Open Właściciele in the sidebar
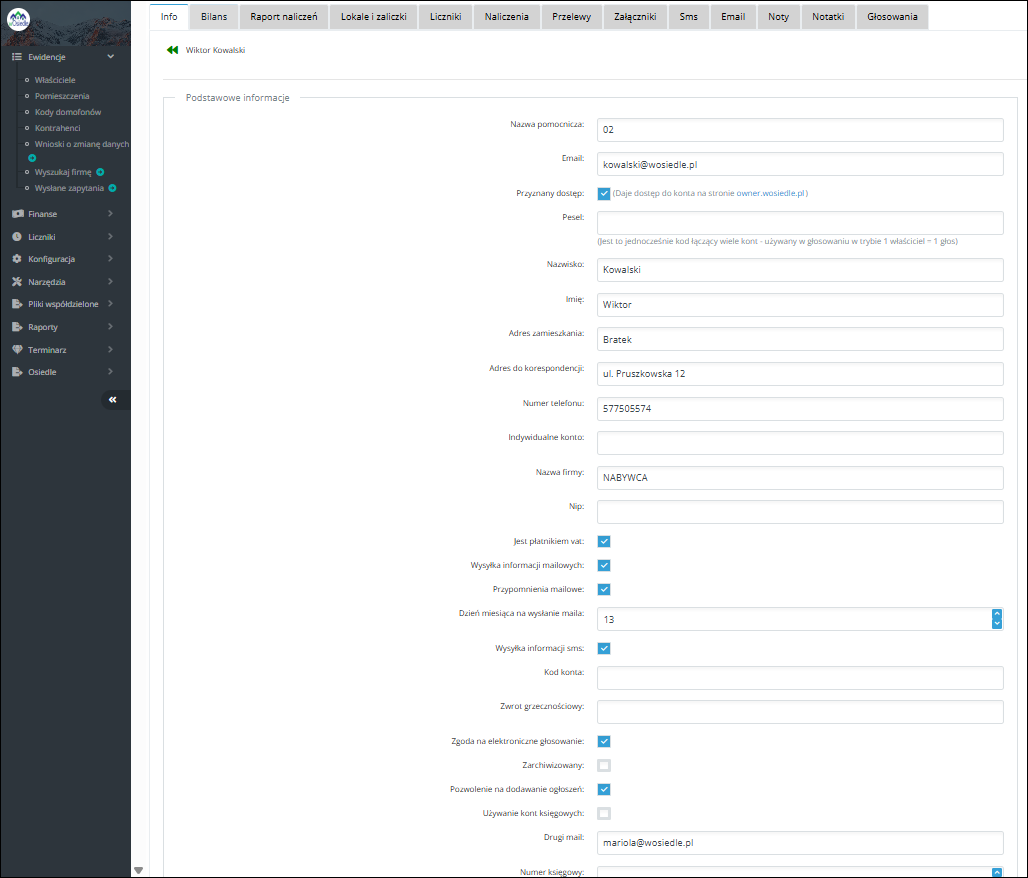The width and height of the screenshot is (1028, 878). pyautogui.click(x=55, y=79)
